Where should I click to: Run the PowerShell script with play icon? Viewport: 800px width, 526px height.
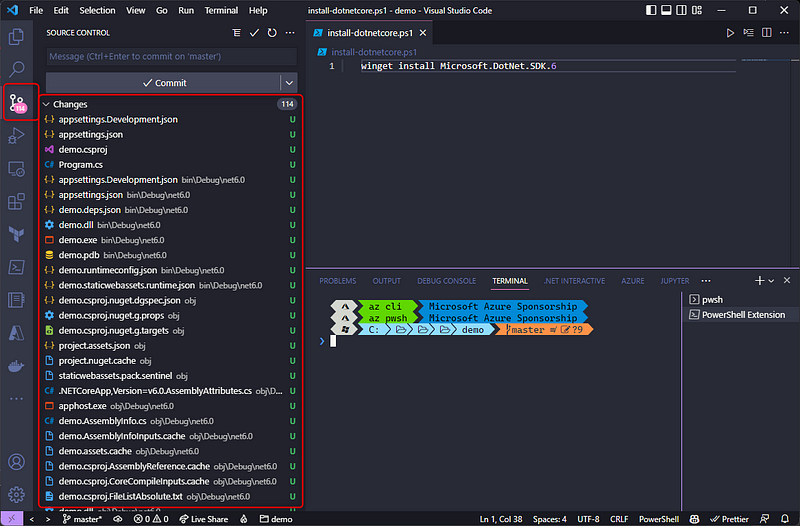(730, 33)
